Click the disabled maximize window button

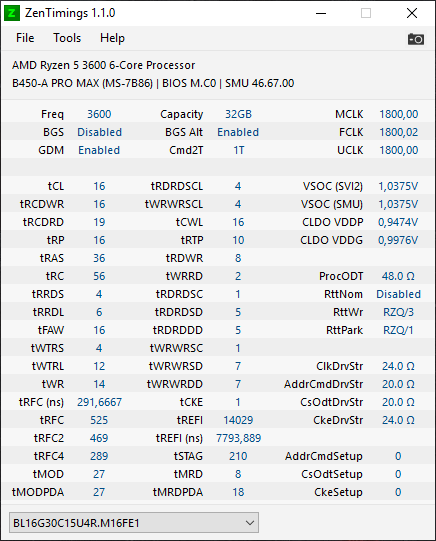[x=366, y=13]
